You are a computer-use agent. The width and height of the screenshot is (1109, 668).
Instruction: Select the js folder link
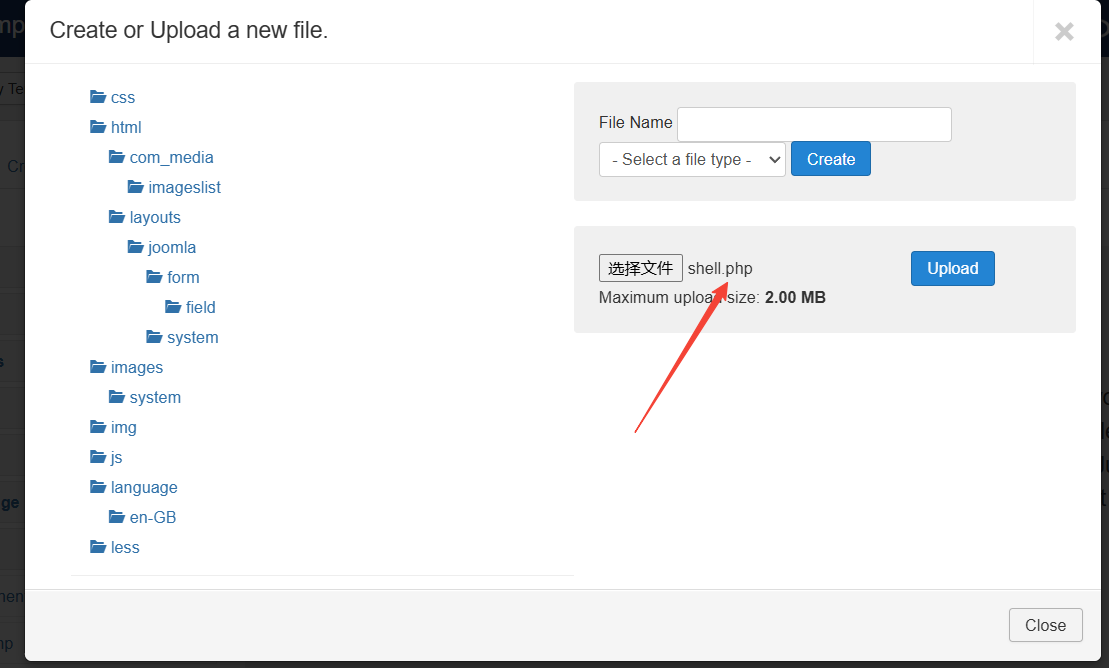[117, 458]
